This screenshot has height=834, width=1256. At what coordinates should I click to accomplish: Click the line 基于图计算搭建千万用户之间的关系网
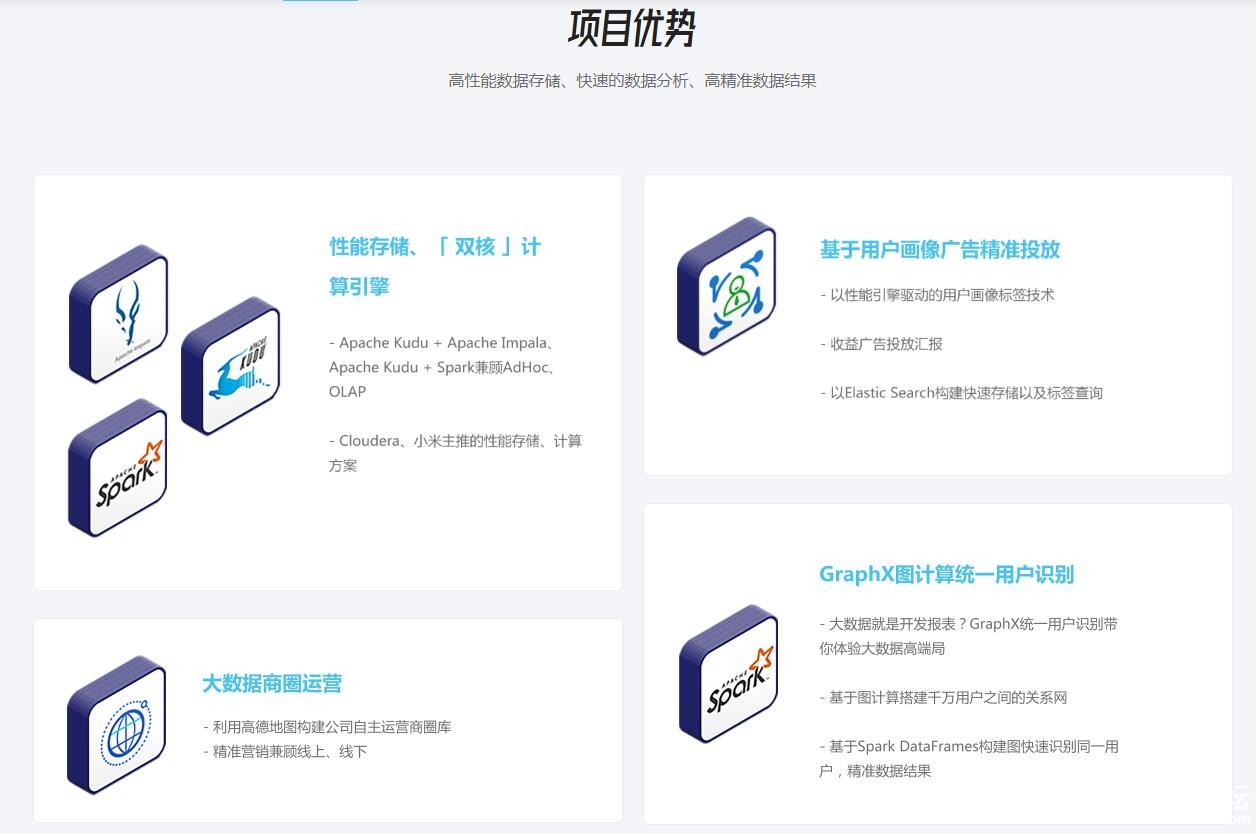[943, 698]
